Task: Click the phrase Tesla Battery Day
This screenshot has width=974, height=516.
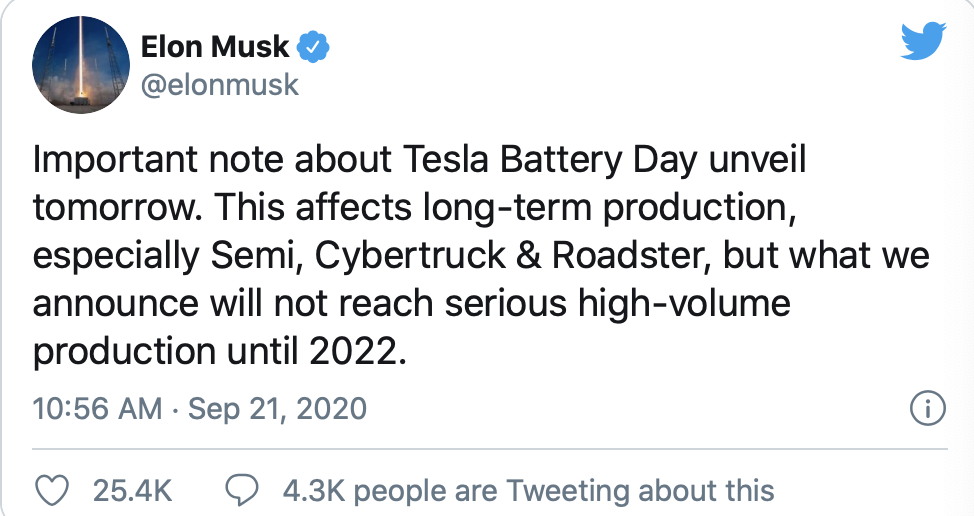Action: coord(550,160)
